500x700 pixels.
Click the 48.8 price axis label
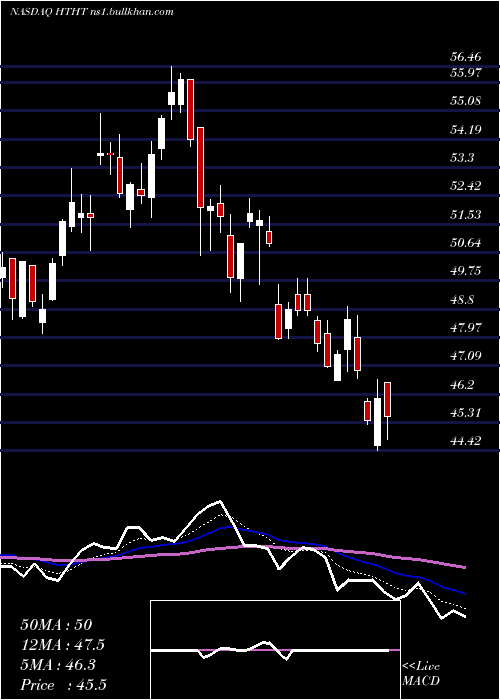pos(462,300)
